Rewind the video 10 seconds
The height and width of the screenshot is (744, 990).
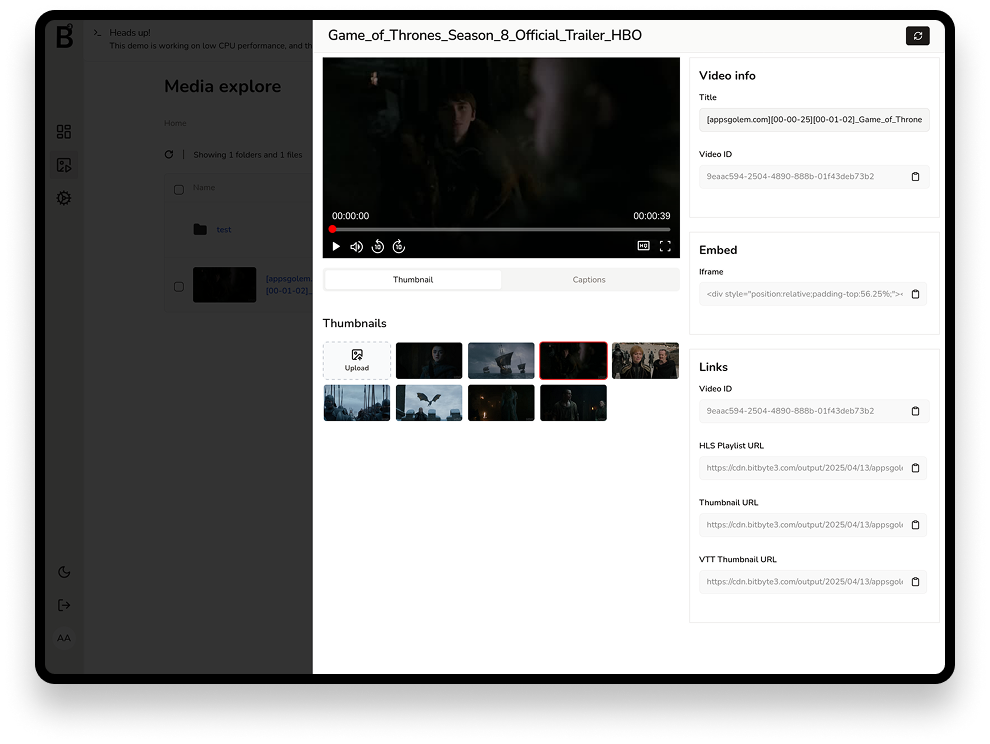point(378,246)
